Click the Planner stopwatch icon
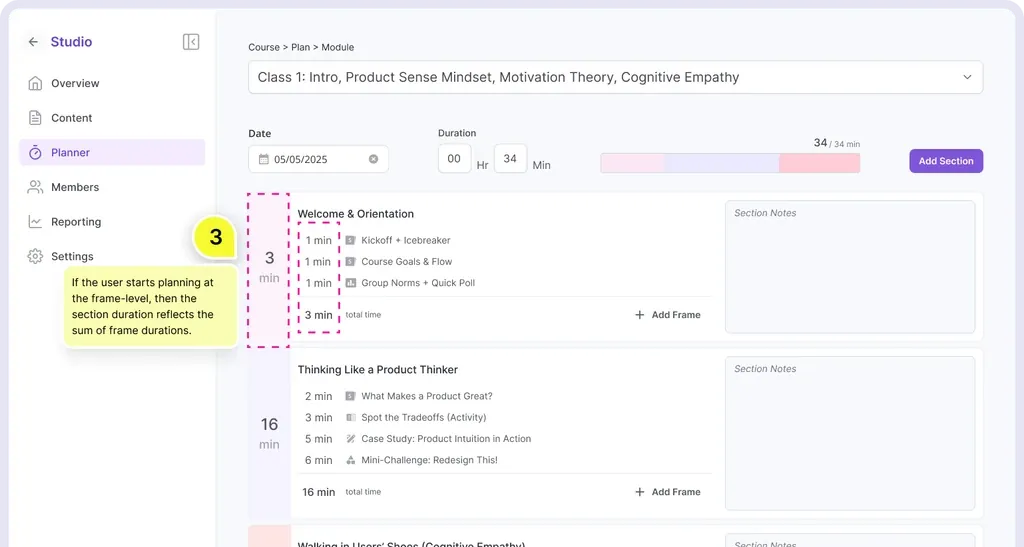 pyautogui.click(x=35, y=152)
